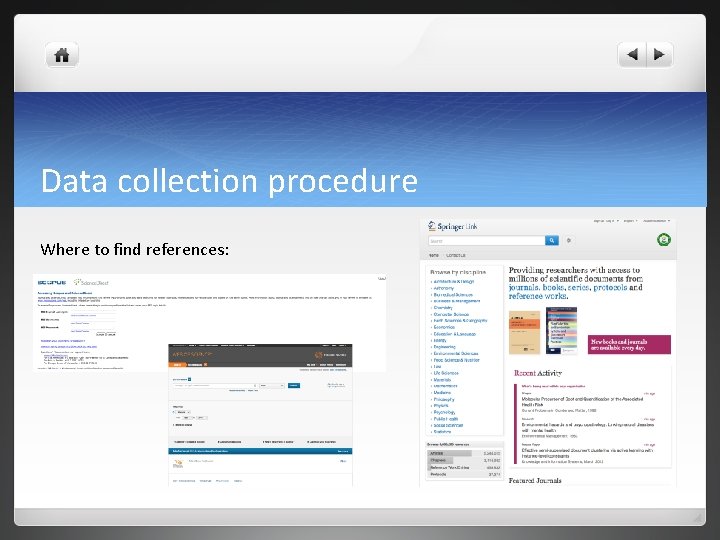This screenshot has width=720, height=540.
Task: Click the magenta 'New books and journals' banner
Action: pyautogui.click(x=629, y=344)
